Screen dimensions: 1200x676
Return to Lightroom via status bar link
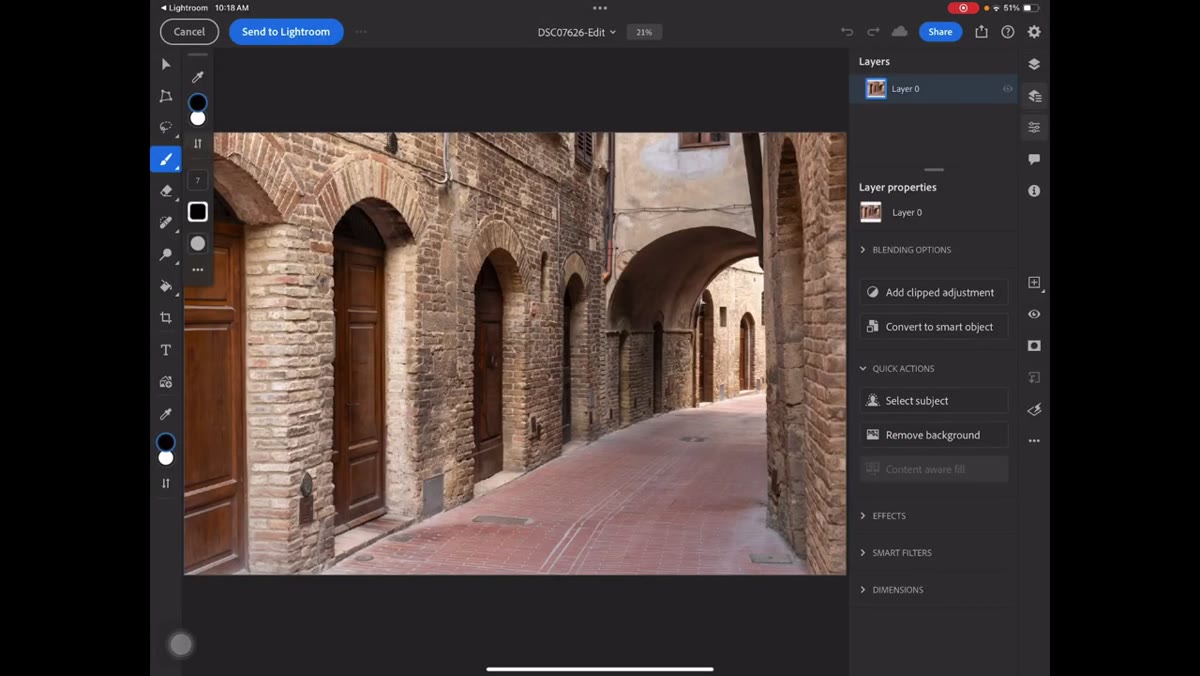click(185, 8)
